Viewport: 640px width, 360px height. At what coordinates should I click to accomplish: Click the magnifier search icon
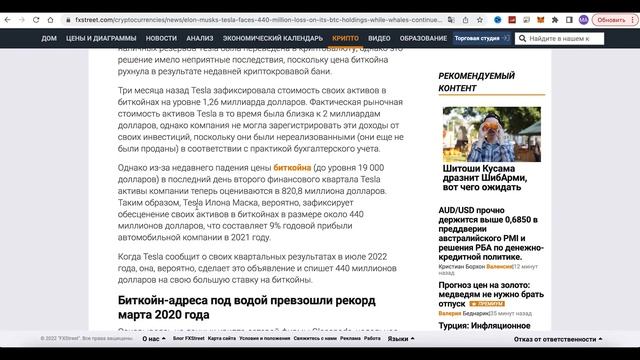(x=522, y=38)
